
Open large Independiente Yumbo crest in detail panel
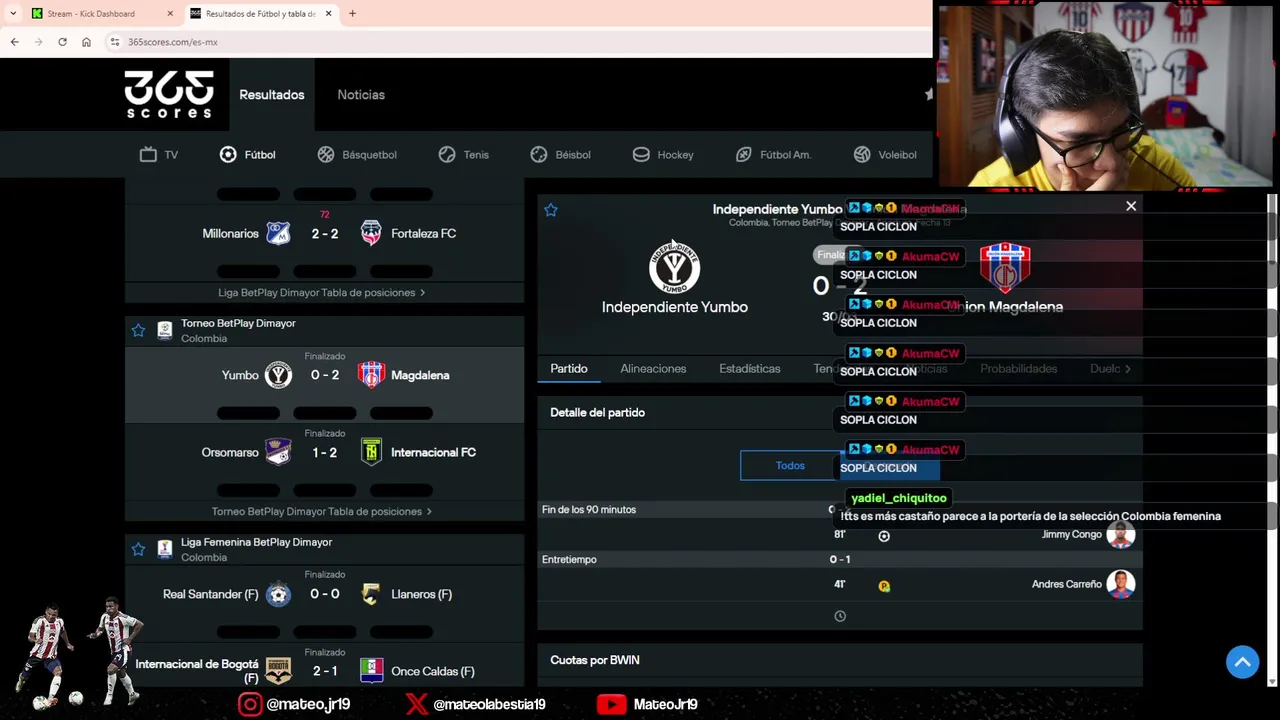click(674, 266)
